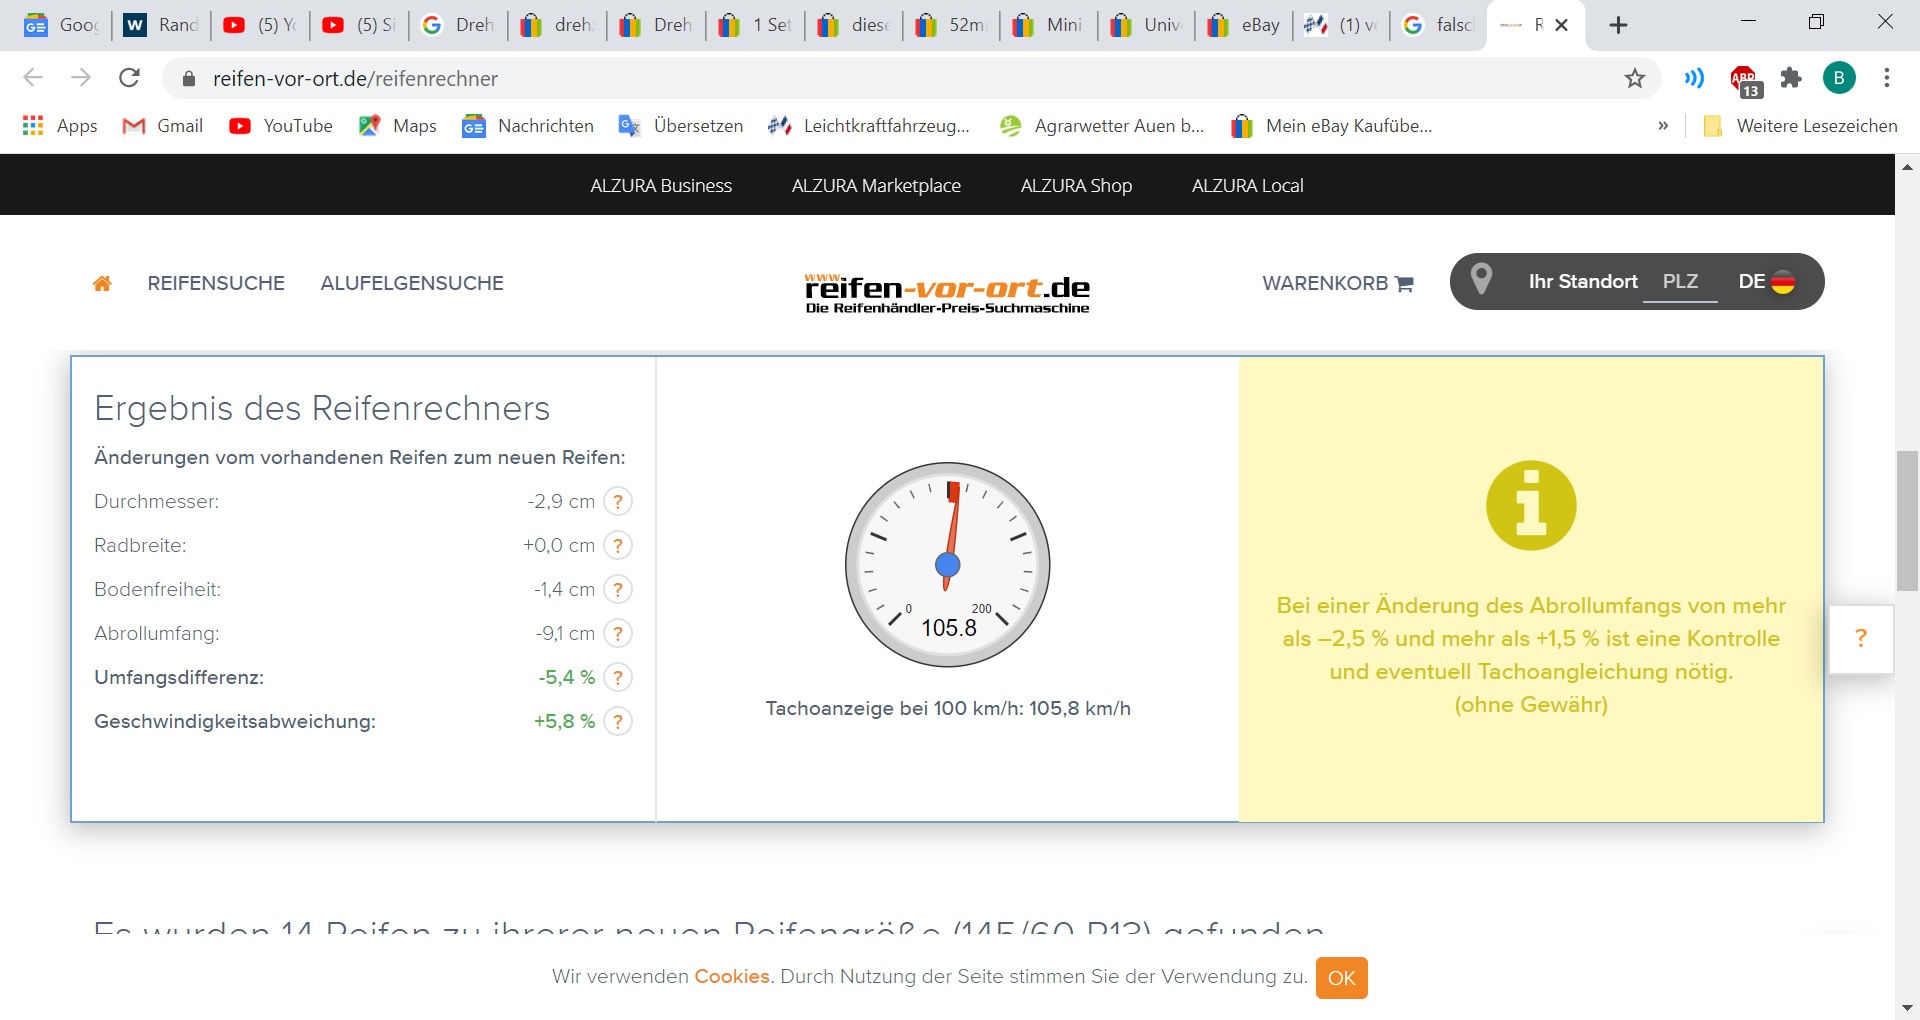This screenshot has height=1020, width=1920.
Task: Open ALZURA Business link
Action: pyautogui.click(x=661, y=186)
